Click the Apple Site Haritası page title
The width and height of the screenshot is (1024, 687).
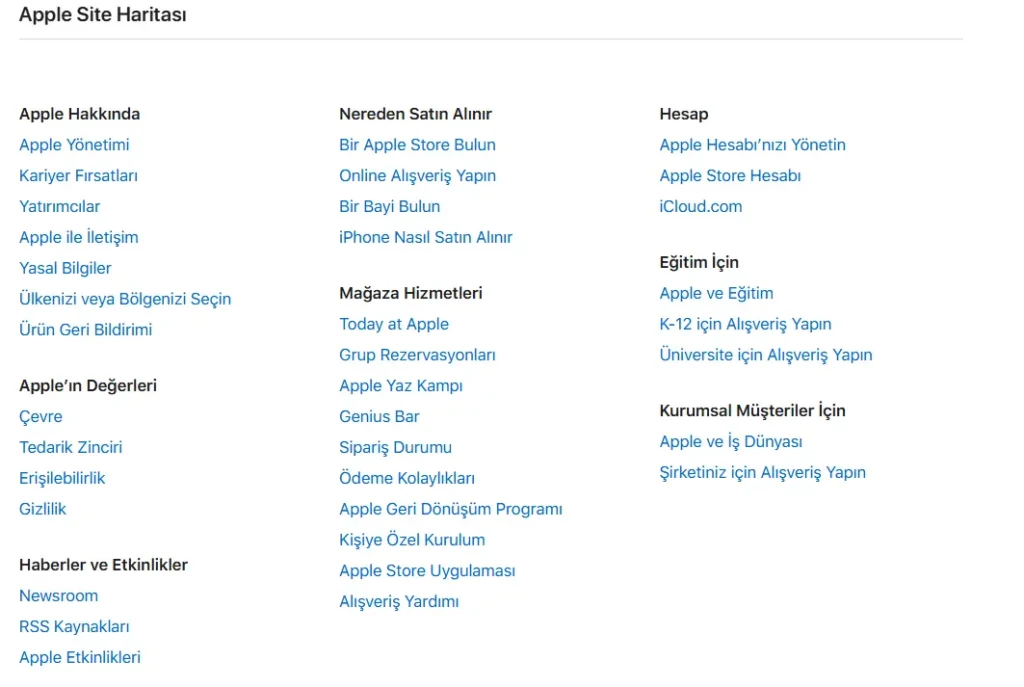click(103, 14)
